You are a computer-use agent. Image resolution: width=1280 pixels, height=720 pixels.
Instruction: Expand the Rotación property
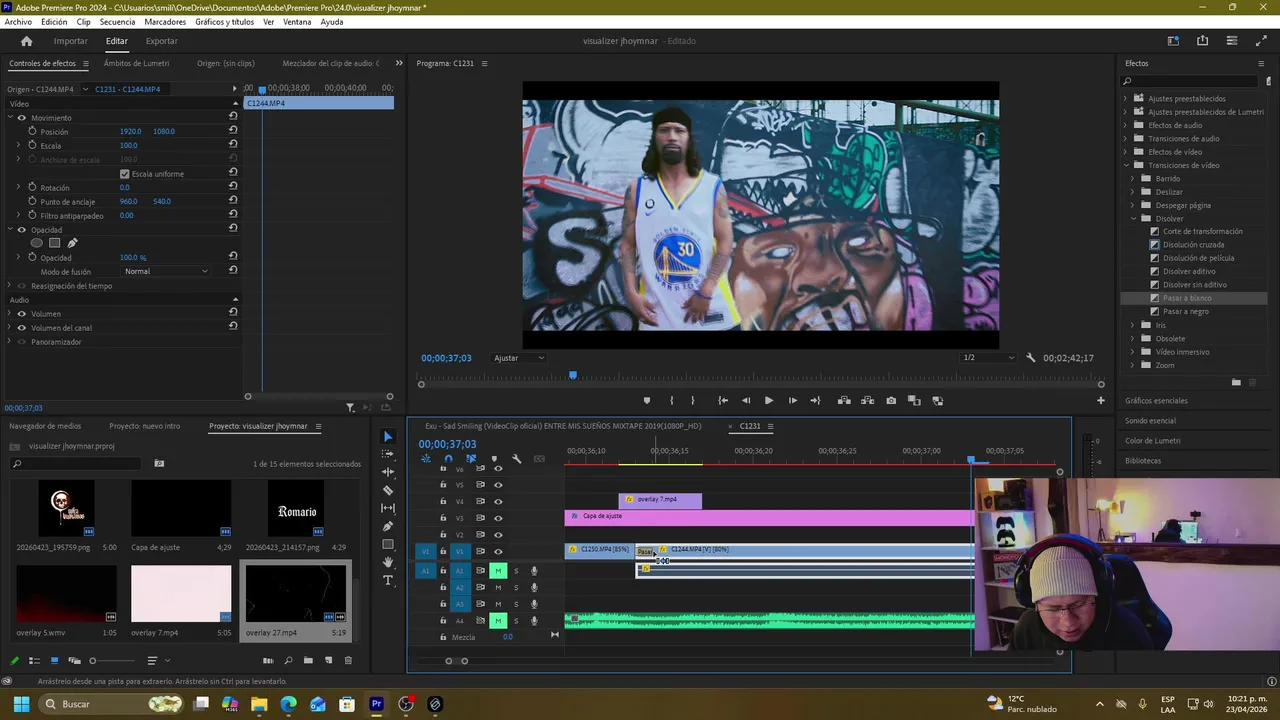[18, 188]
